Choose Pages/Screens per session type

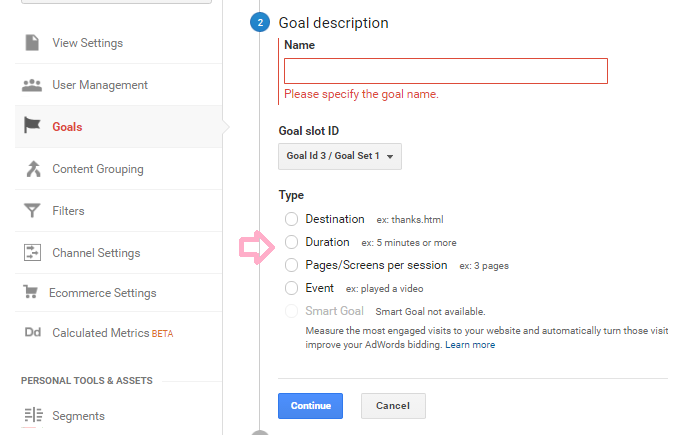click(291, 265)
